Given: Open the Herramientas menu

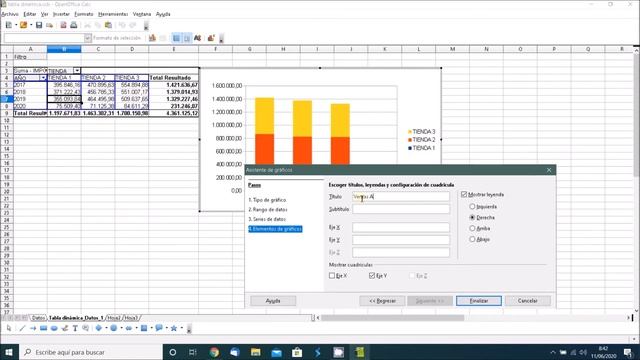Looking at the screenshot, I should pyautogui.click(x=113, y=14).
